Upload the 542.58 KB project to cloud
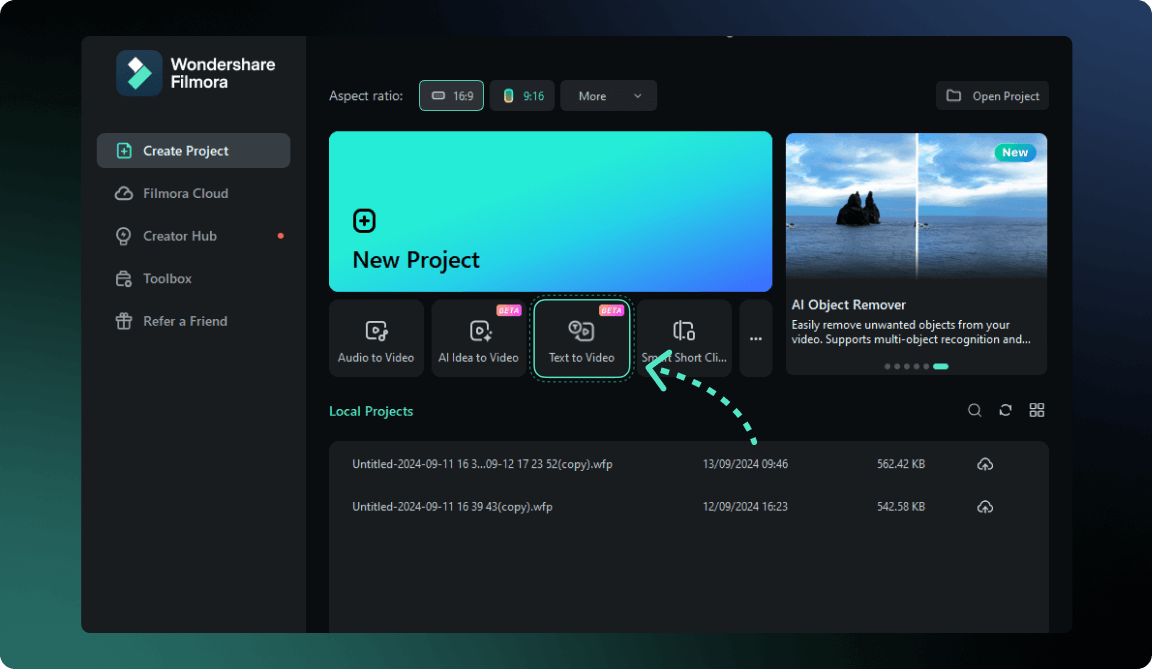This screenshot has width=1152, height=669. (984, 507)
